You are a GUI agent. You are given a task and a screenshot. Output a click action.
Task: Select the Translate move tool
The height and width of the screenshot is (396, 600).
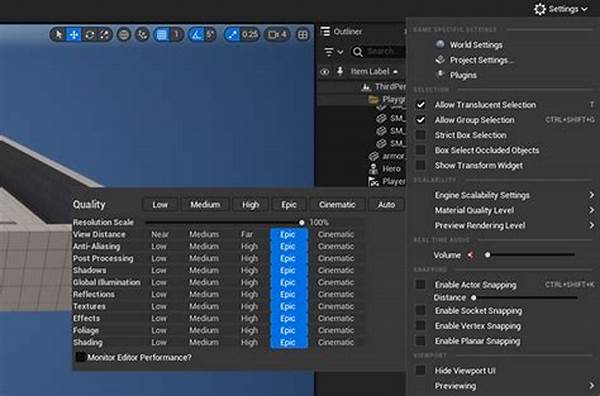coord(74,35)
